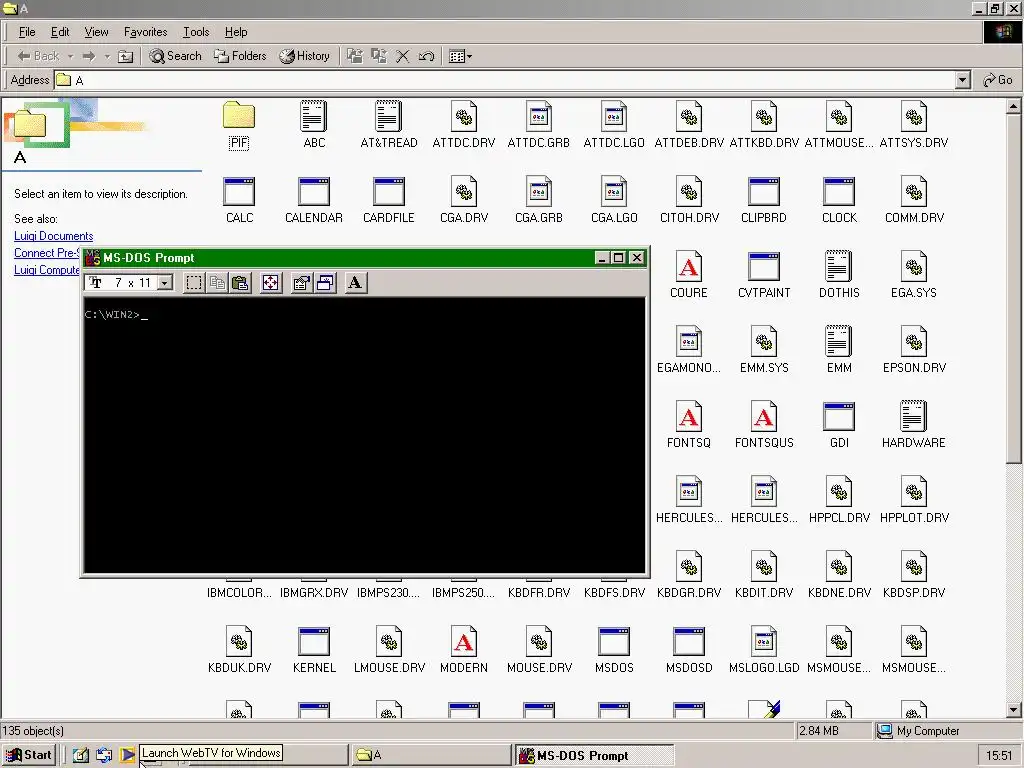This screenshot has height=768, width=1024.
Task: Click the Search toolbar button
Action: (x=175, y=56)
